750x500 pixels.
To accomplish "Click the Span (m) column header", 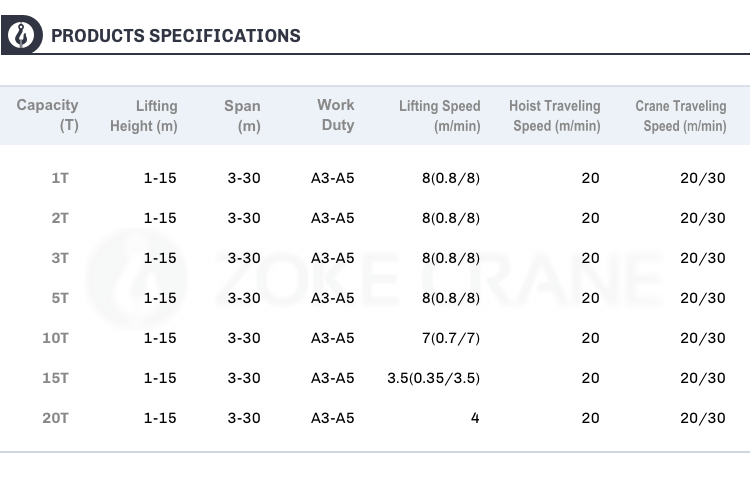I will pos(243,115).
